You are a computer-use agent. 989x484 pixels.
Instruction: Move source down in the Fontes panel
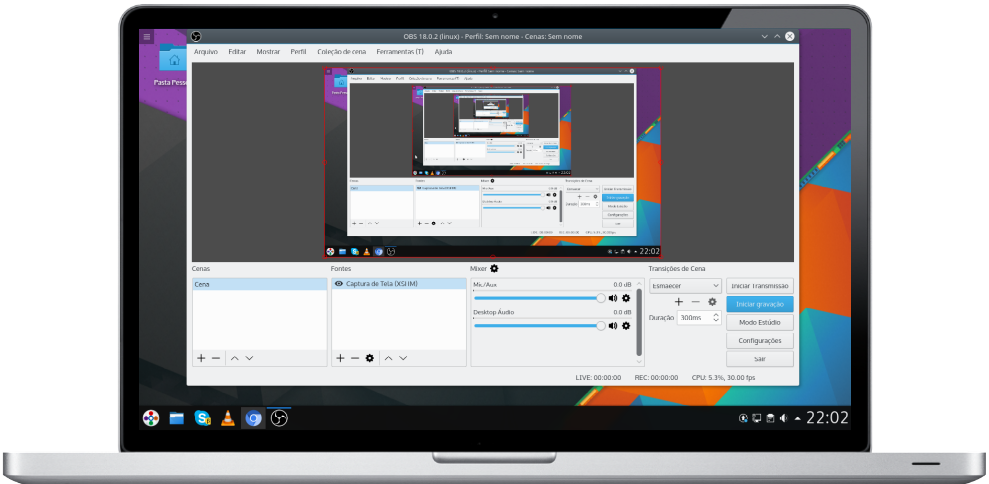[403, 358]
